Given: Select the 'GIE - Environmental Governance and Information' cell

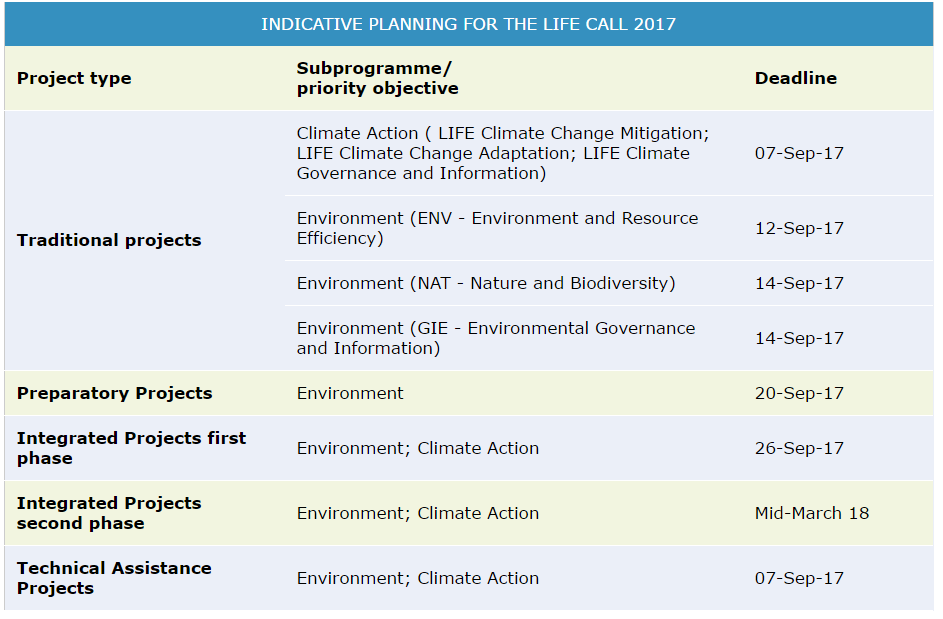Looking at the screenshot, I should pos(495,338).
